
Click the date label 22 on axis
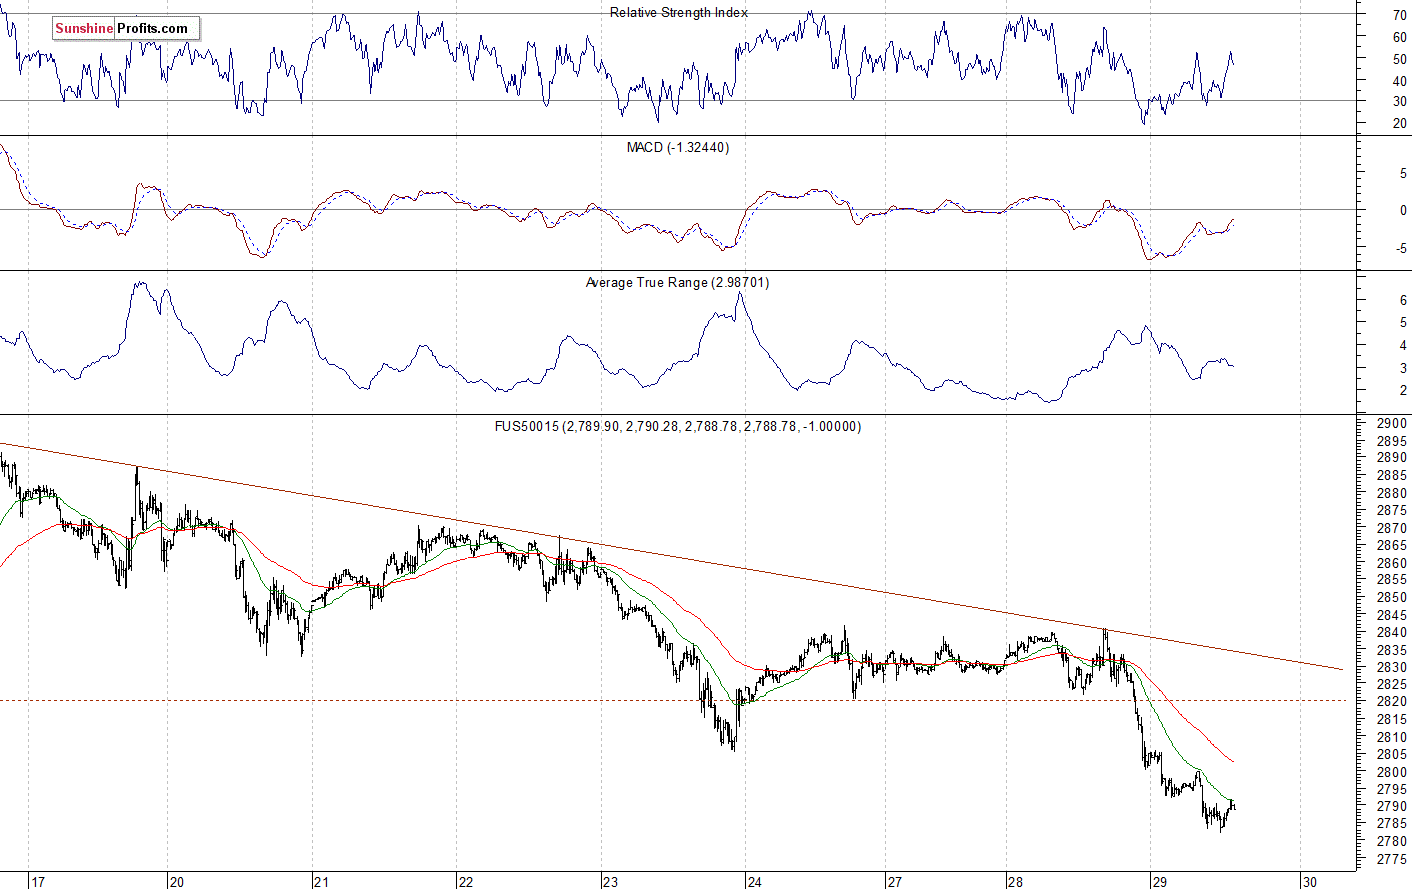466,881
